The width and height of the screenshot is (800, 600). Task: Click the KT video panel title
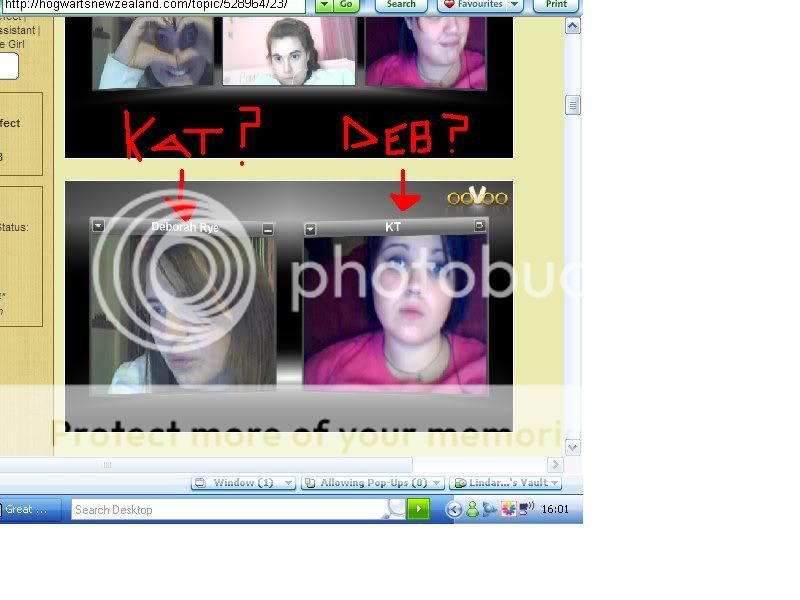393,227
